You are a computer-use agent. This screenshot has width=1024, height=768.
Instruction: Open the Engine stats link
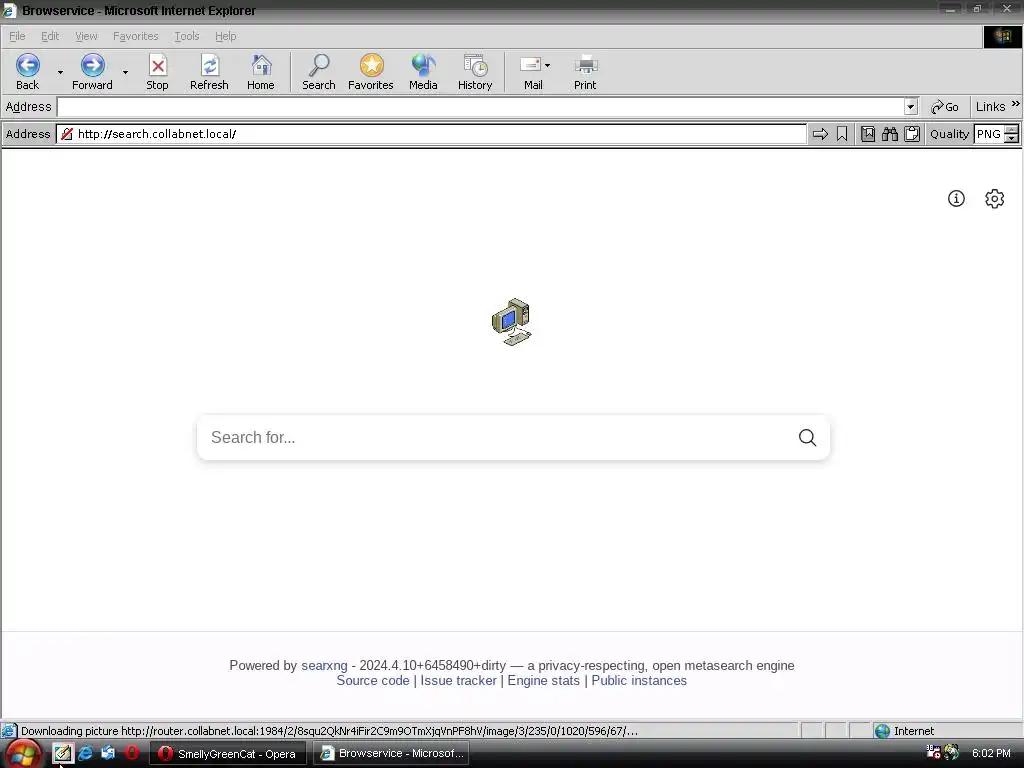543,680
